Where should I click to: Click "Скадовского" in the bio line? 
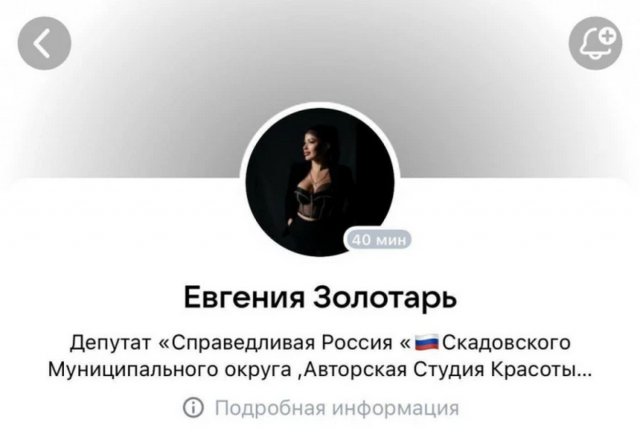[x=507, y=343]
